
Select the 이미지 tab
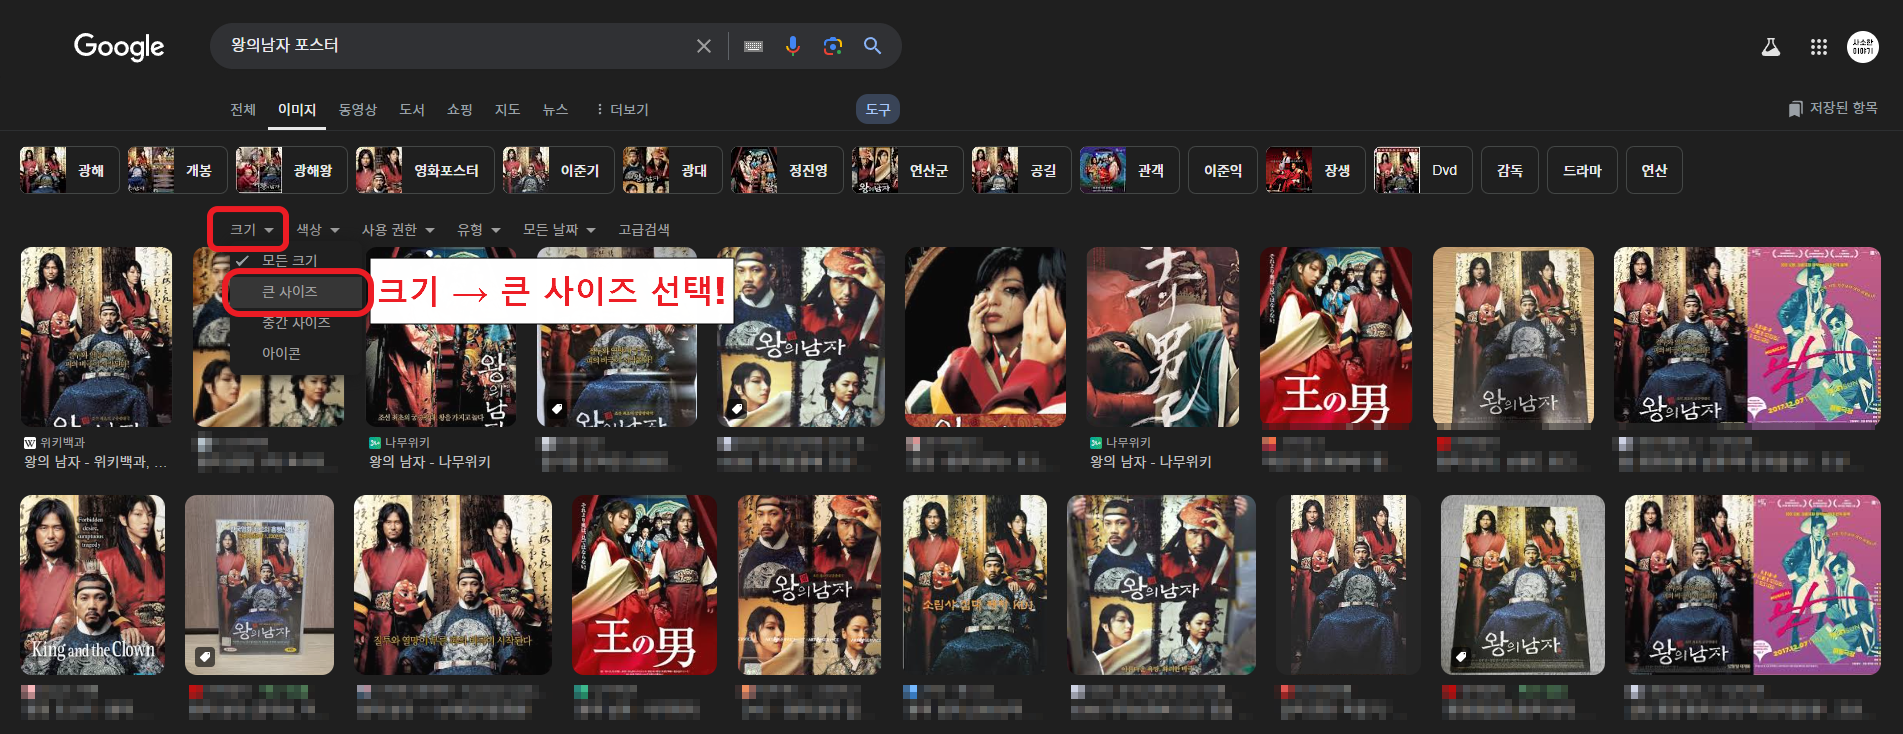(x=297, y=109)
